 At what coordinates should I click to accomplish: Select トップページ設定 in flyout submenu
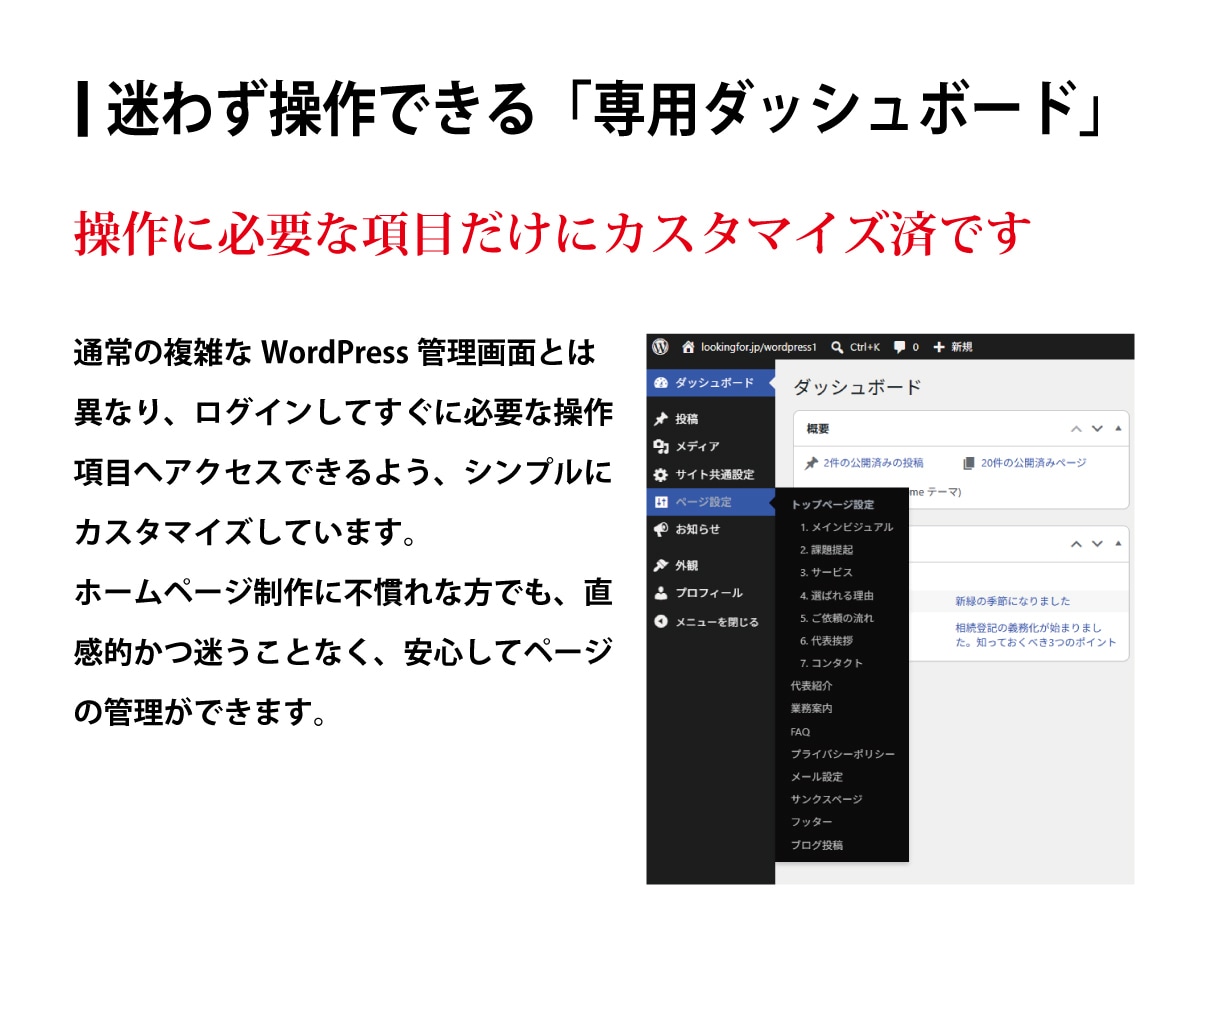coord(832,505)
